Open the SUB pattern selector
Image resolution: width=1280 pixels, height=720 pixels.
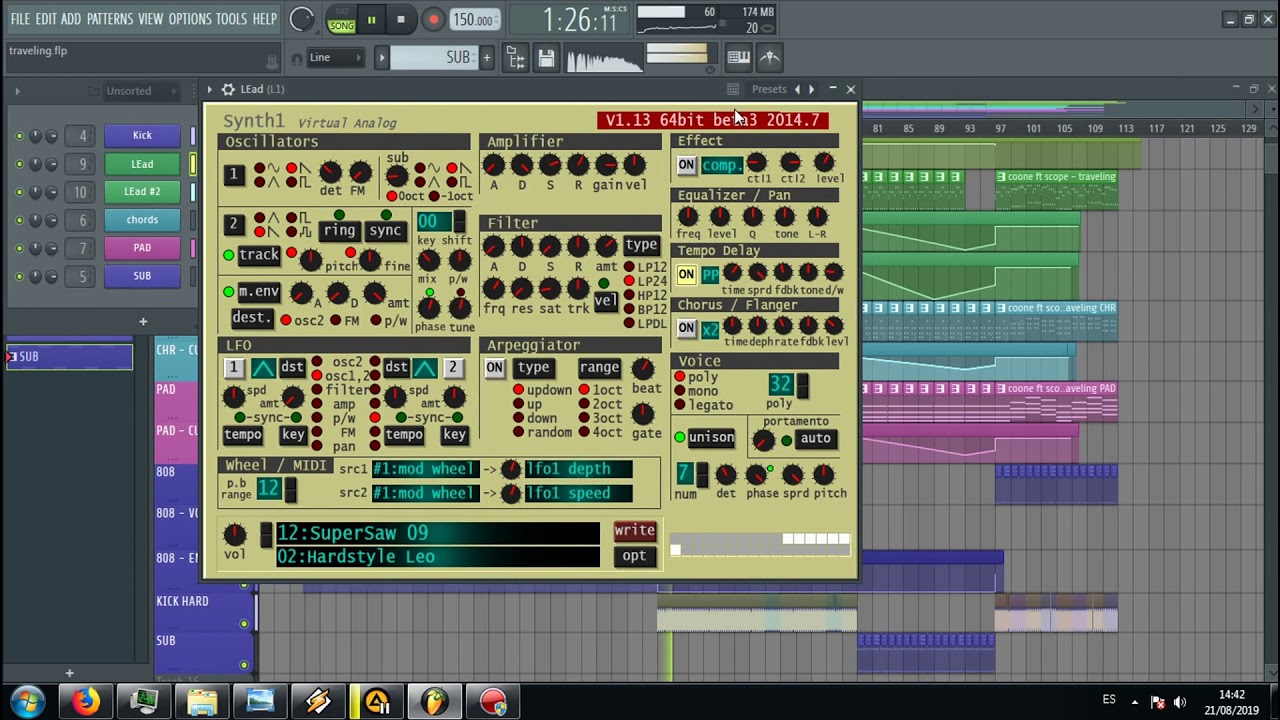[435, 58]
